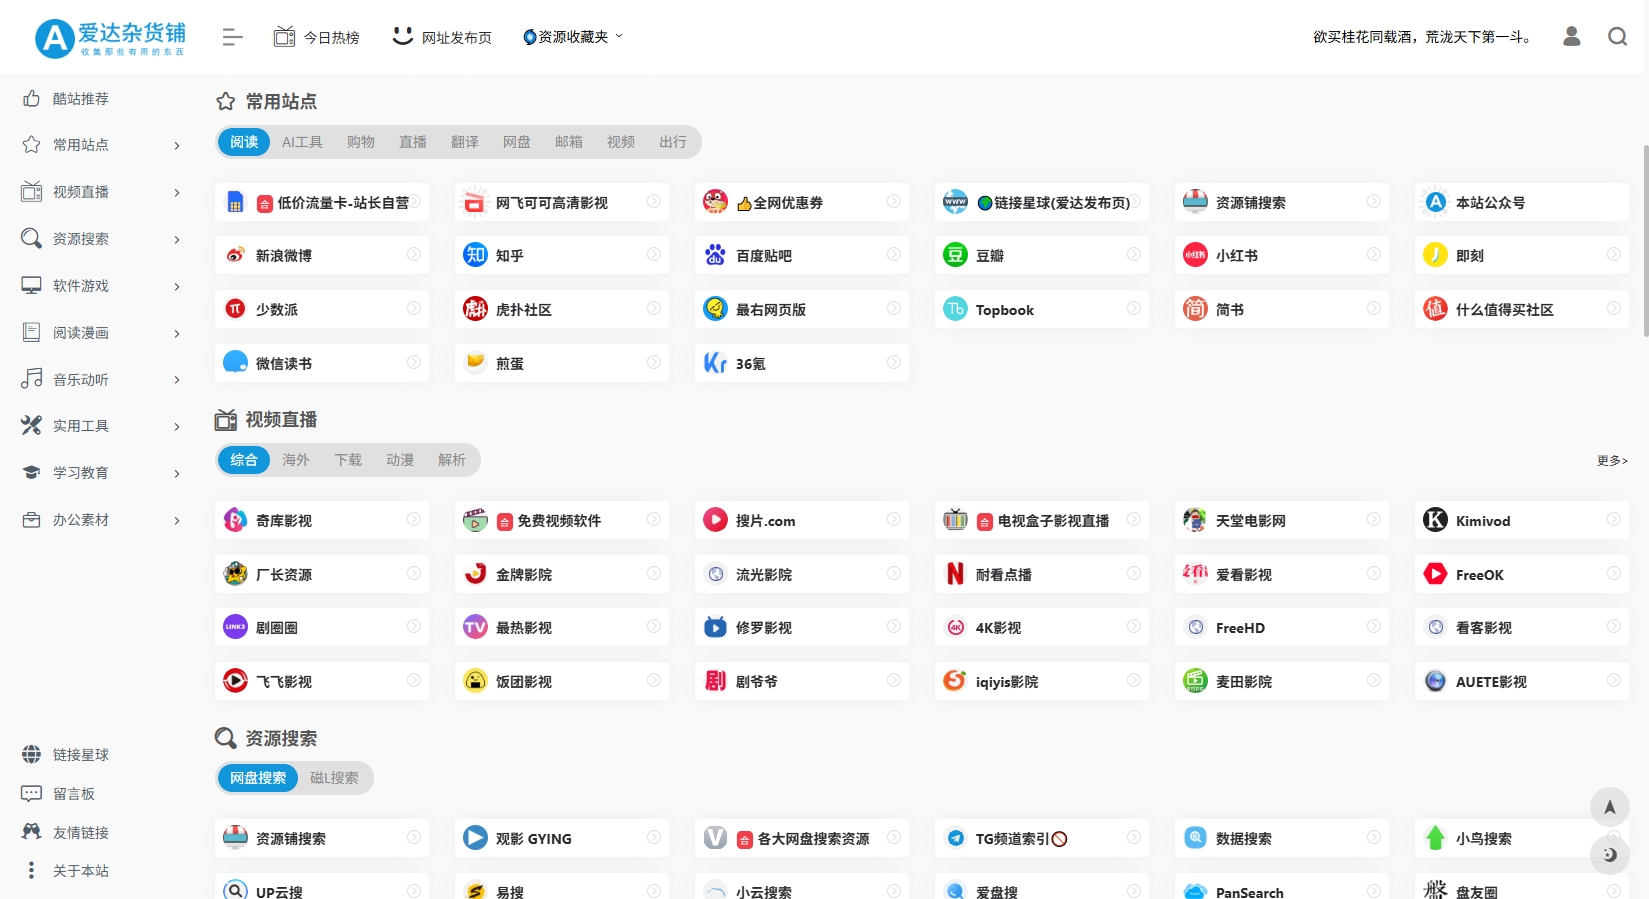Collapse the sidebar with the hamburger icon
Viewport: 1649px width, 899px height.
[232, 37]
